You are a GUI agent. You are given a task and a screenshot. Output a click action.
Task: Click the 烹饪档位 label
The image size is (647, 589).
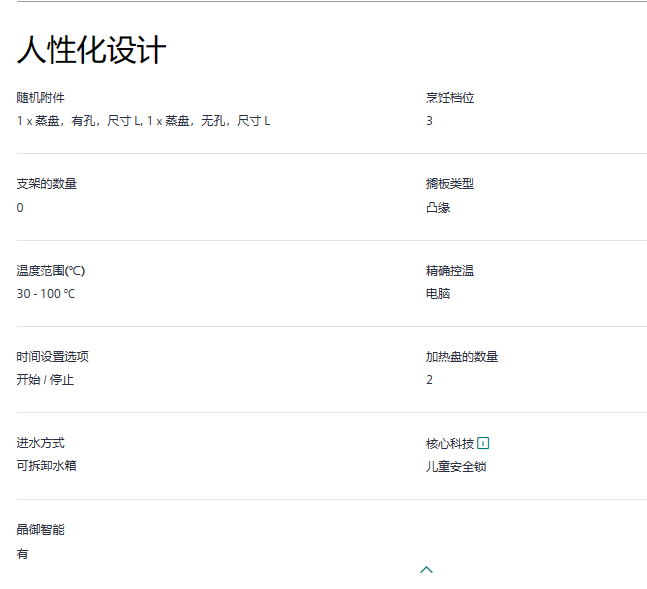pos(450,98)
